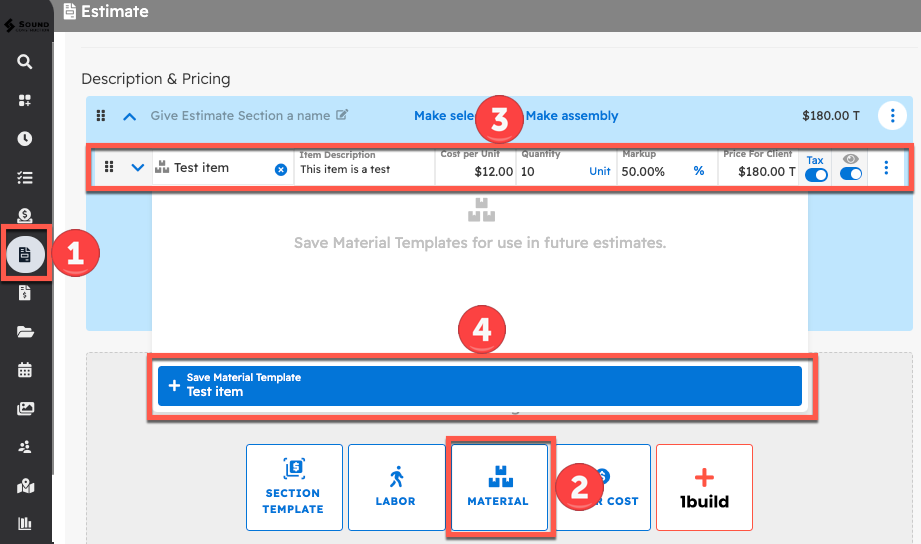This screenshot has height=544, width=921.
Task: Expand the Test item row chevron
Action: pyautogui.click(x=138, y=168)
